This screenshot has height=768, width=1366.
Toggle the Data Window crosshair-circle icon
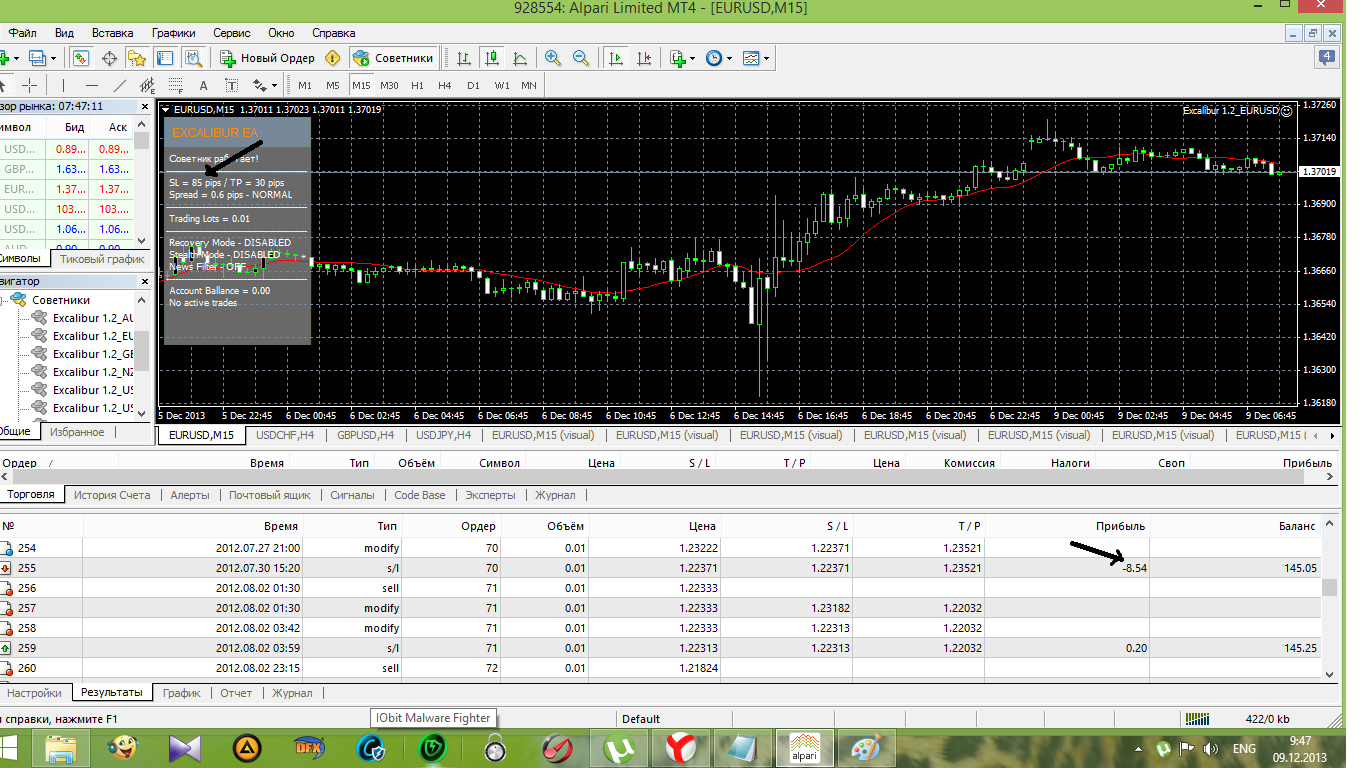110,58
